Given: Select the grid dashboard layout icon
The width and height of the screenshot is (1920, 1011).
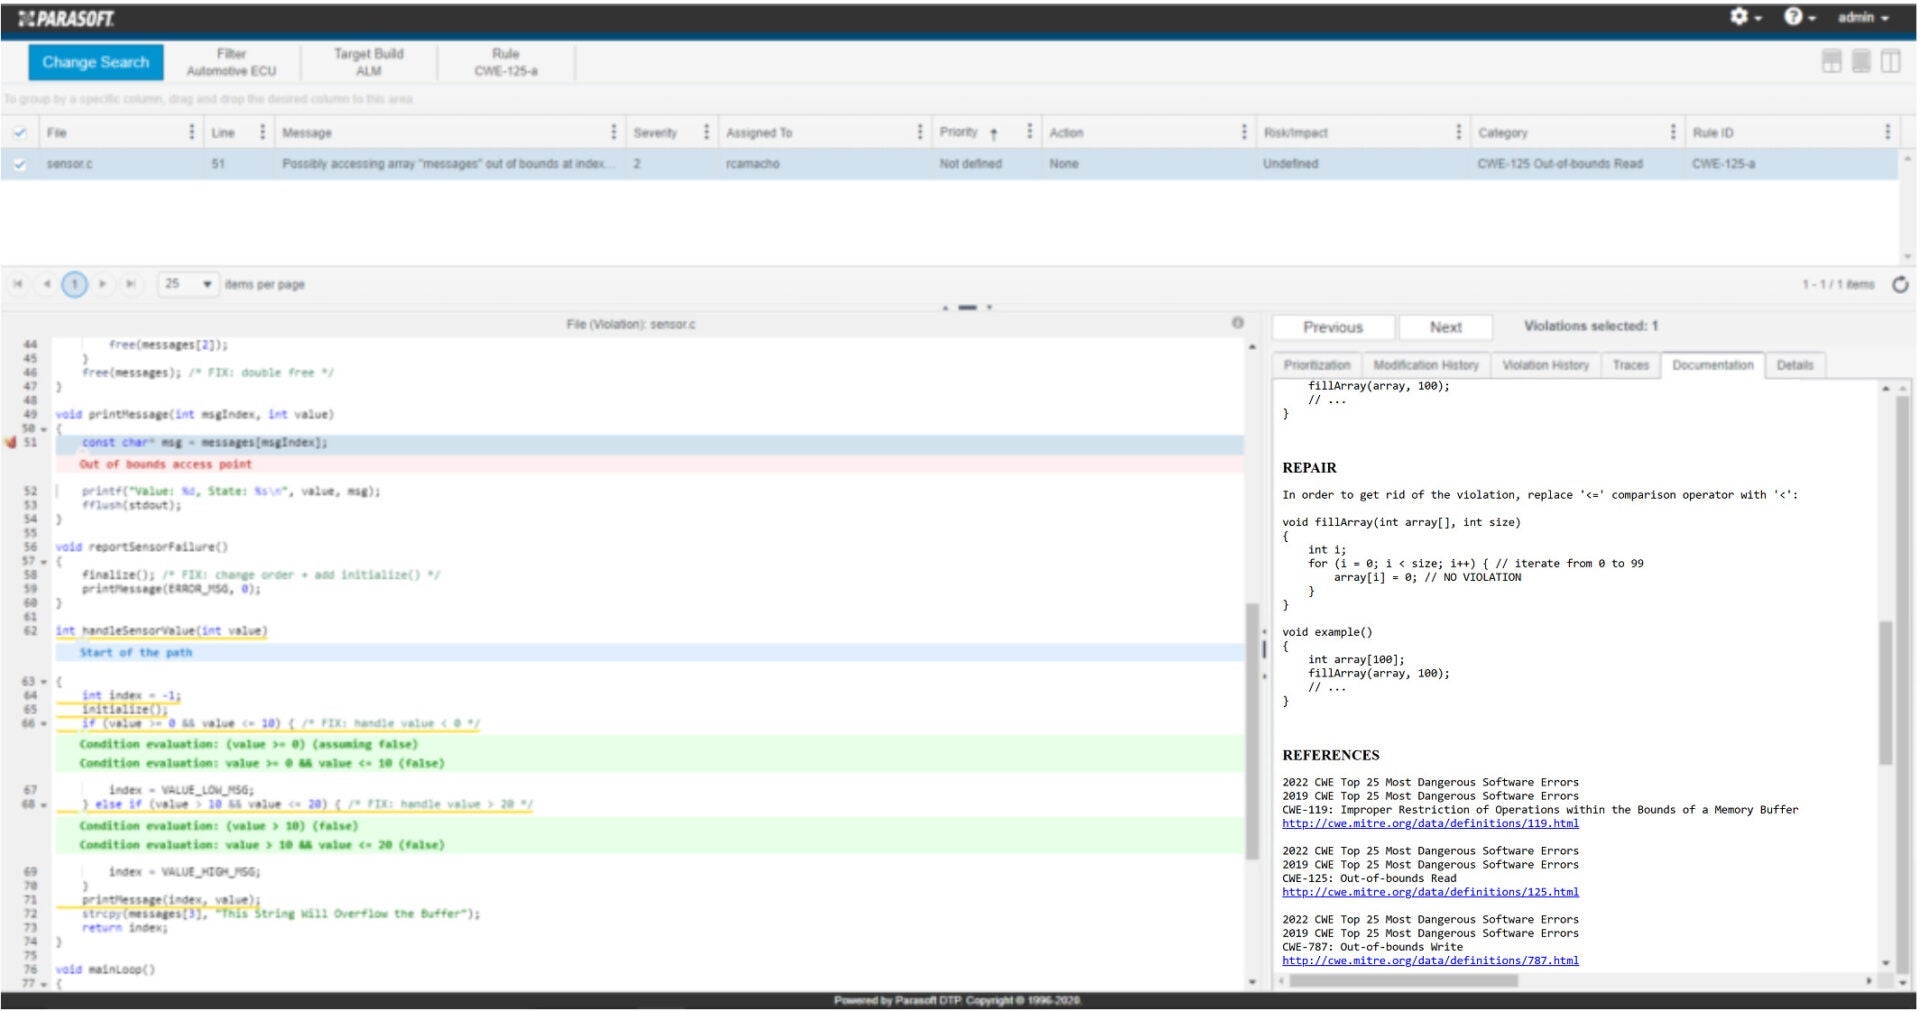Looking at the screenshot, I should click(x=1831, y=61).
